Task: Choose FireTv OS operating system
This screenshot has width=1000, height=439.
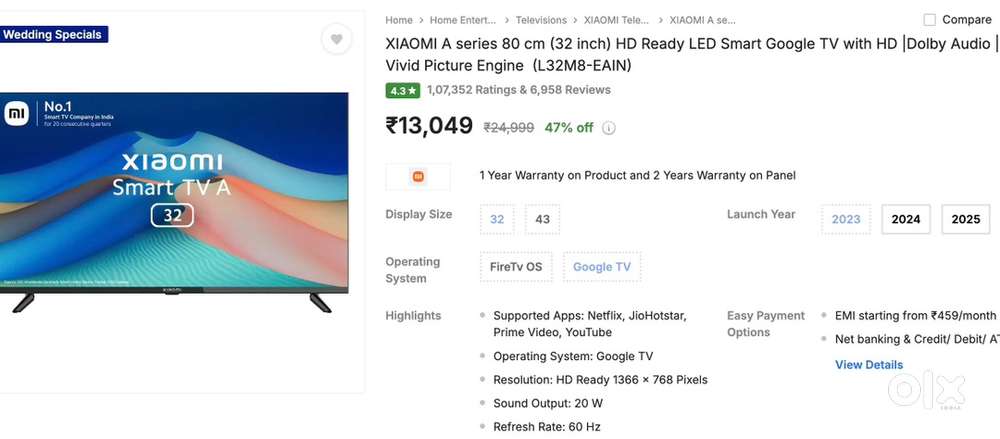Action: pyautogui.click(x=516, y=267)
